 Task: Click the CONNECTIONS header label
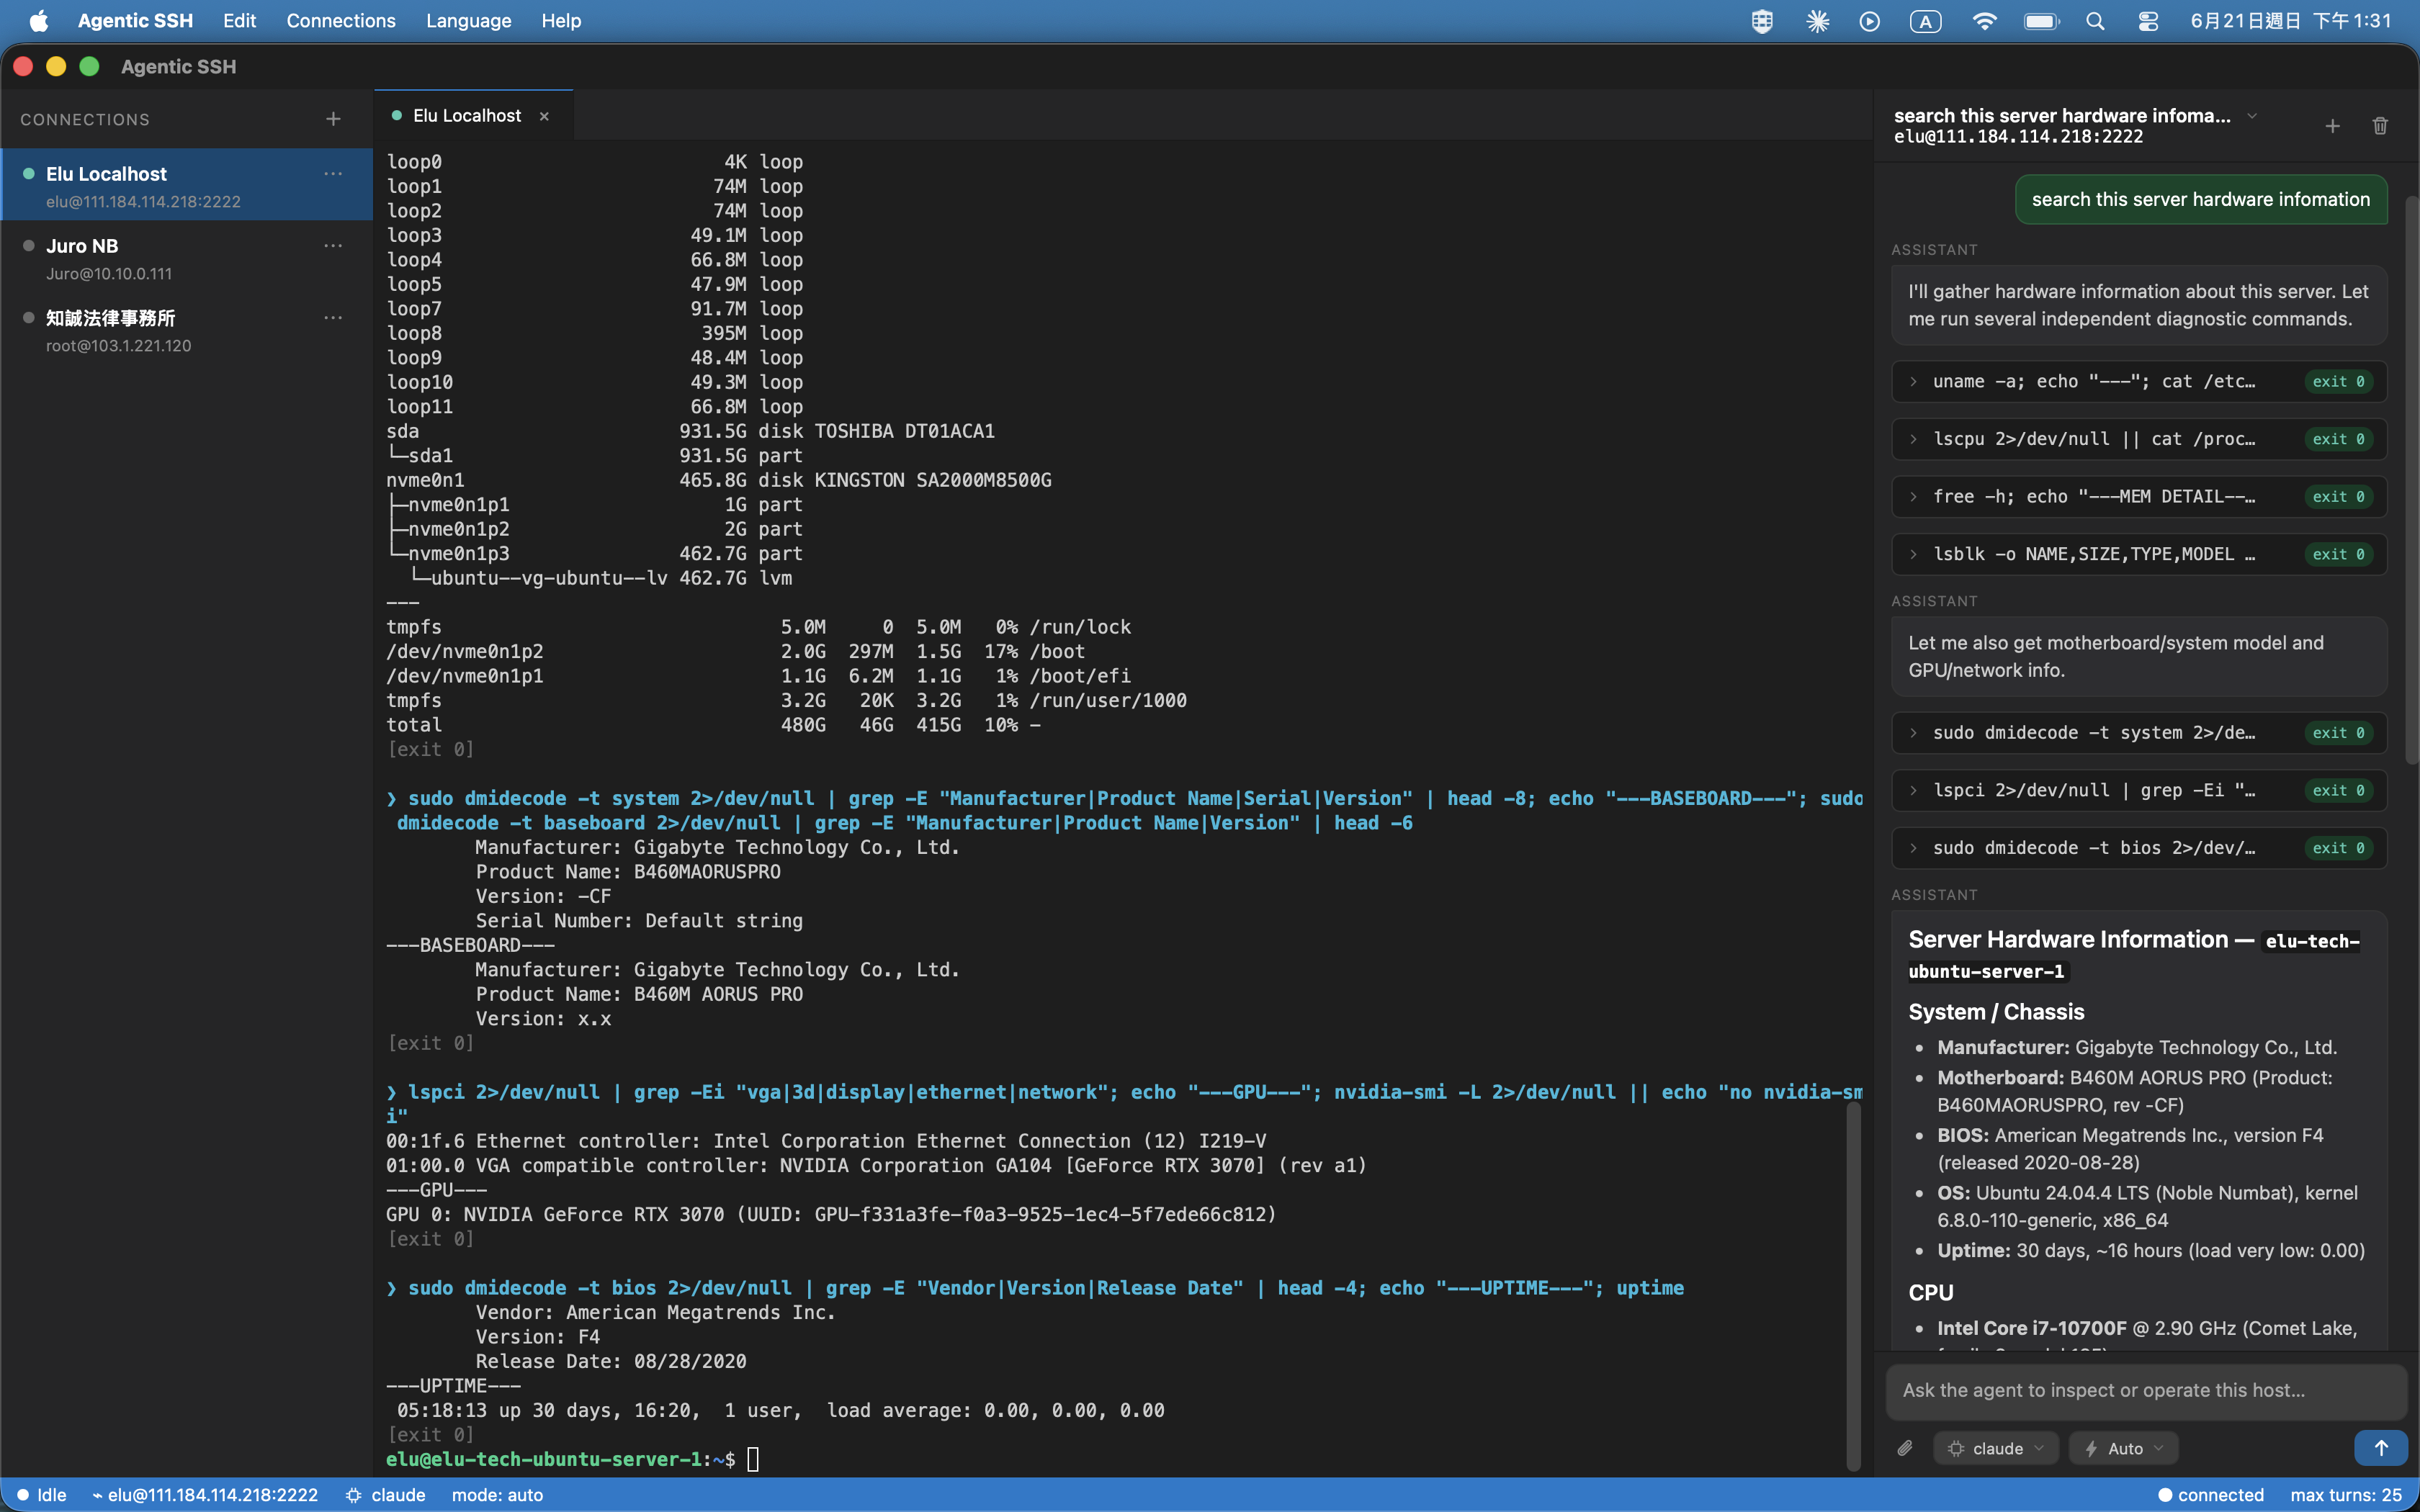click(x=85, y=119)
